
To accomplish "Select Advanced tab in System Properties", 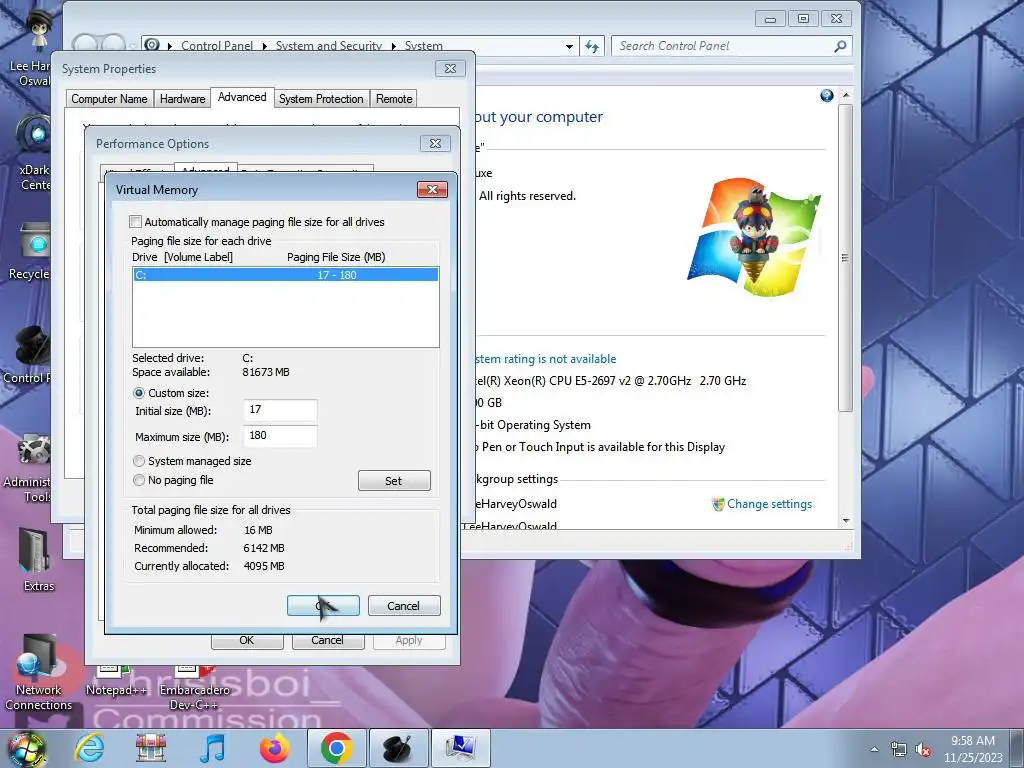I will click(x=242, y=97).
